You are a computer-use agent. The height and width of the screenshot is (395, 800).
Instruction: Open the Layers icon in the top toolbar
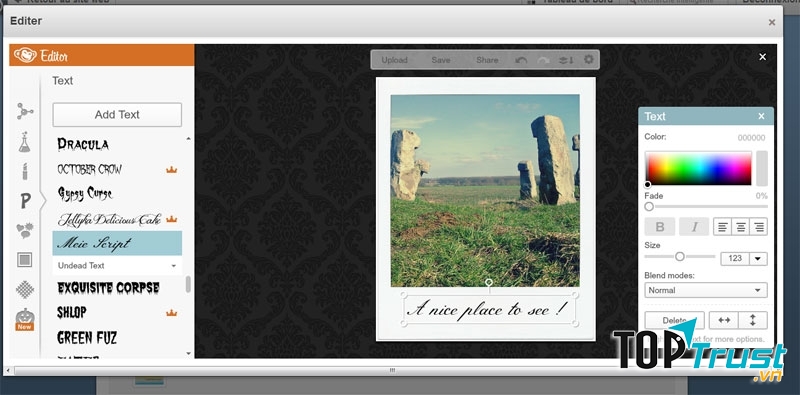tap(566, 60)
